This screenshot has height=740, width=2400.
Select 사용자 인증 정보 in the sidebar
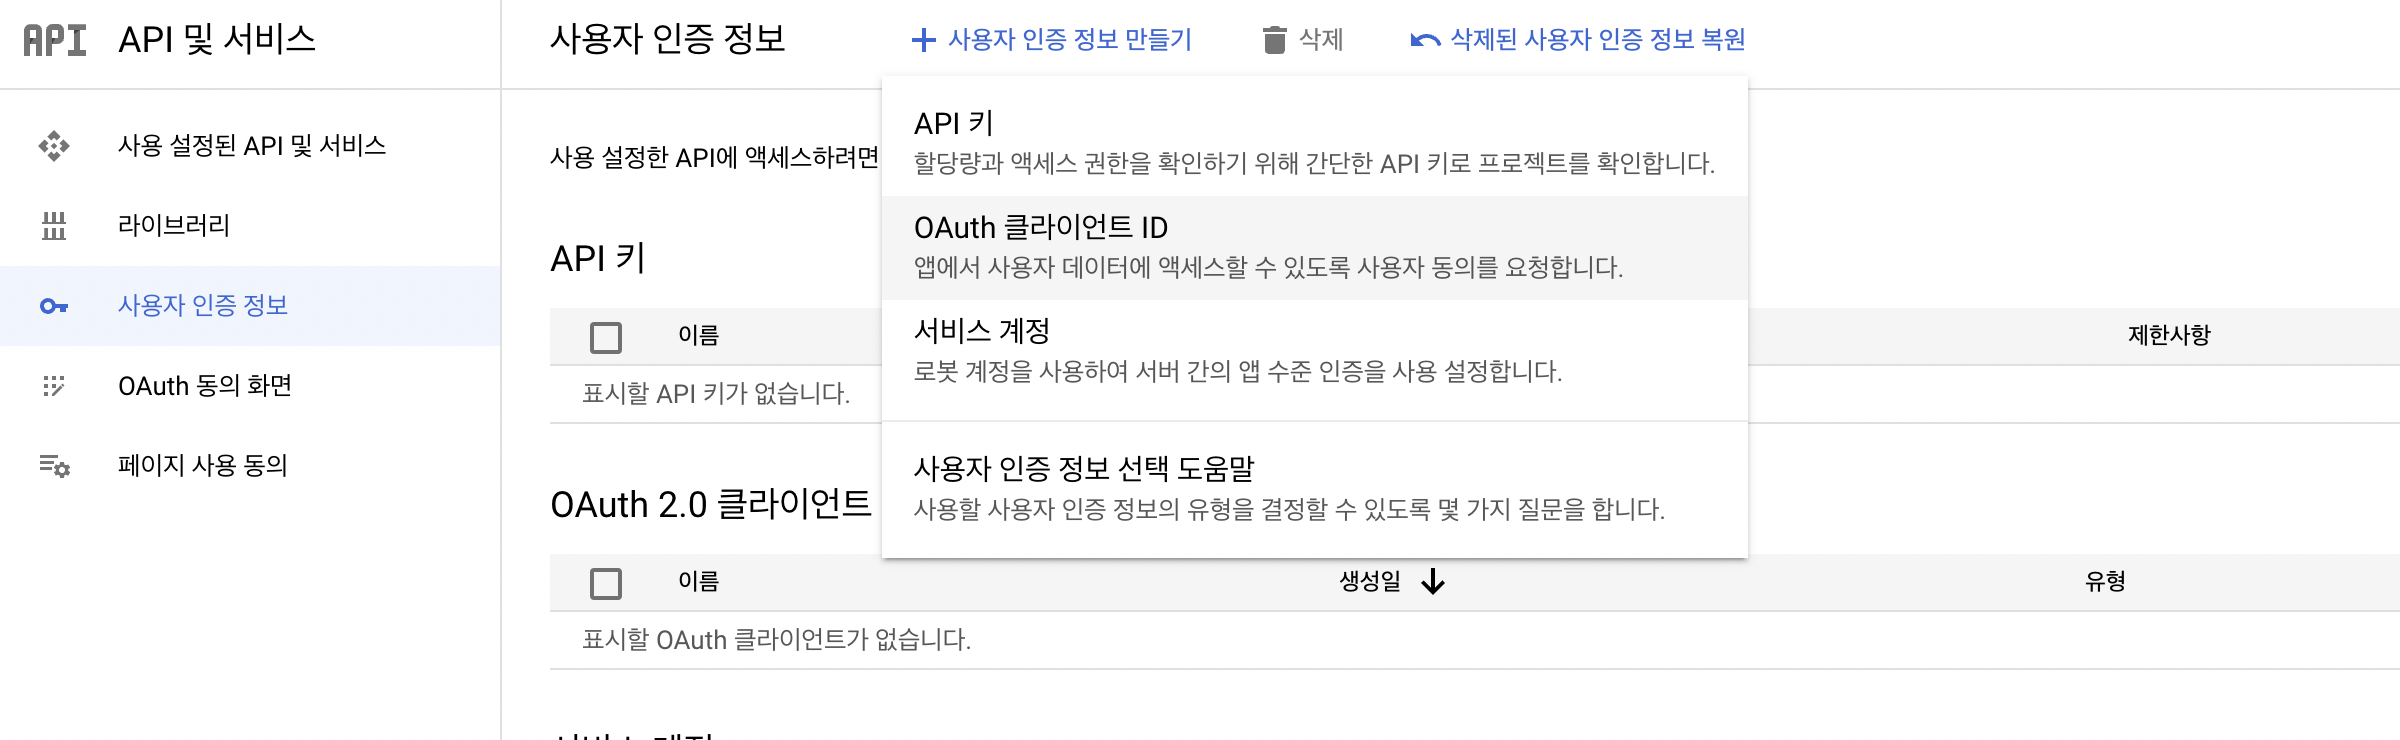[250, 306]
